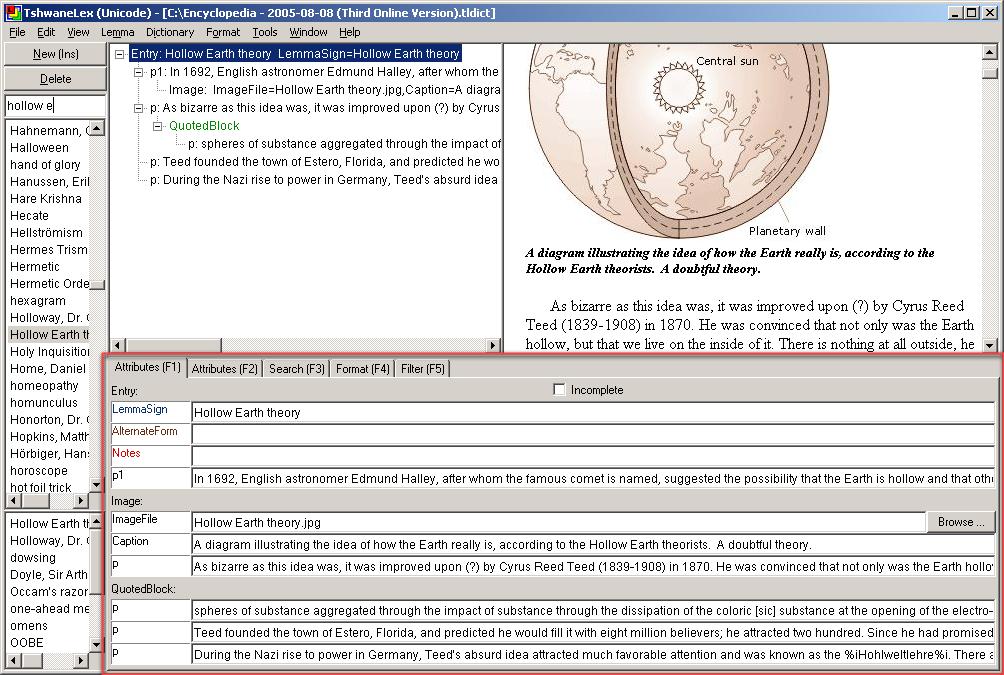The image size is (1004, 675).
Task: Click the LemmaSign field
Action: coord(593,412)
